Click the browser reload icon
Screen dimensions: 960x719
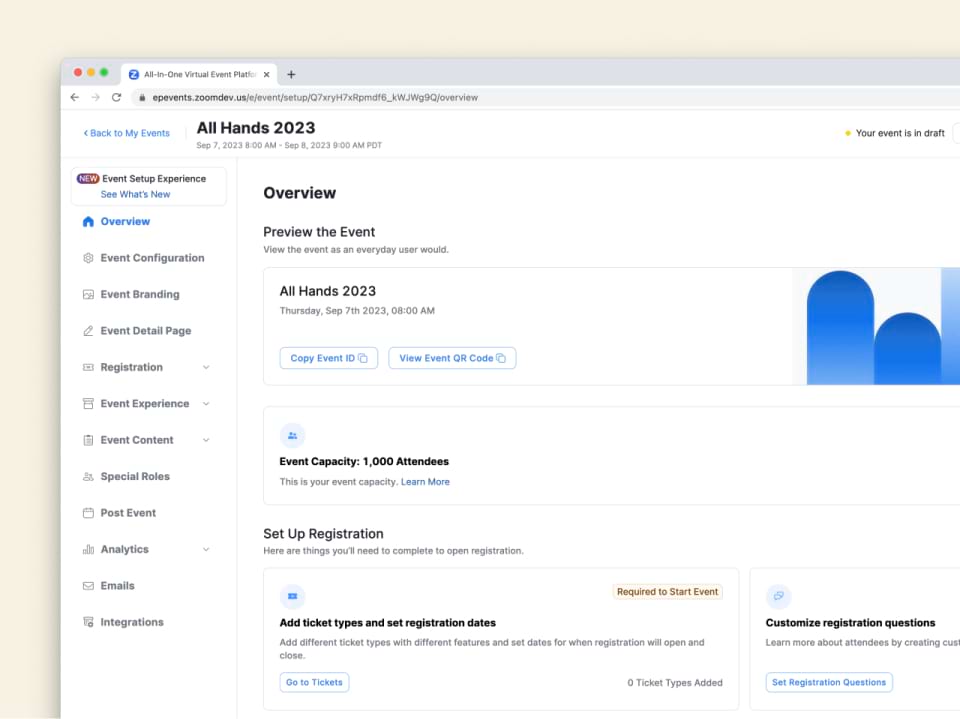pyautogui.click(x=116, y=98)
